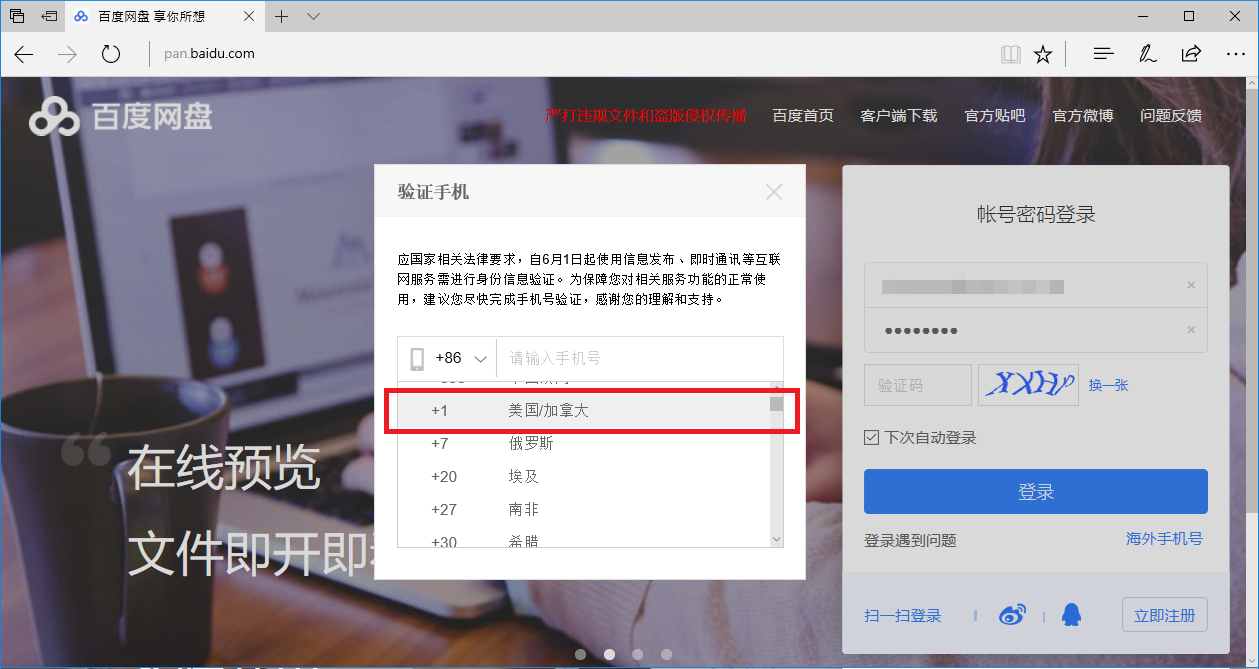1259x669 pixels.
Task: Close the 百度网盘 browser tab
Action: click(249, 16)
